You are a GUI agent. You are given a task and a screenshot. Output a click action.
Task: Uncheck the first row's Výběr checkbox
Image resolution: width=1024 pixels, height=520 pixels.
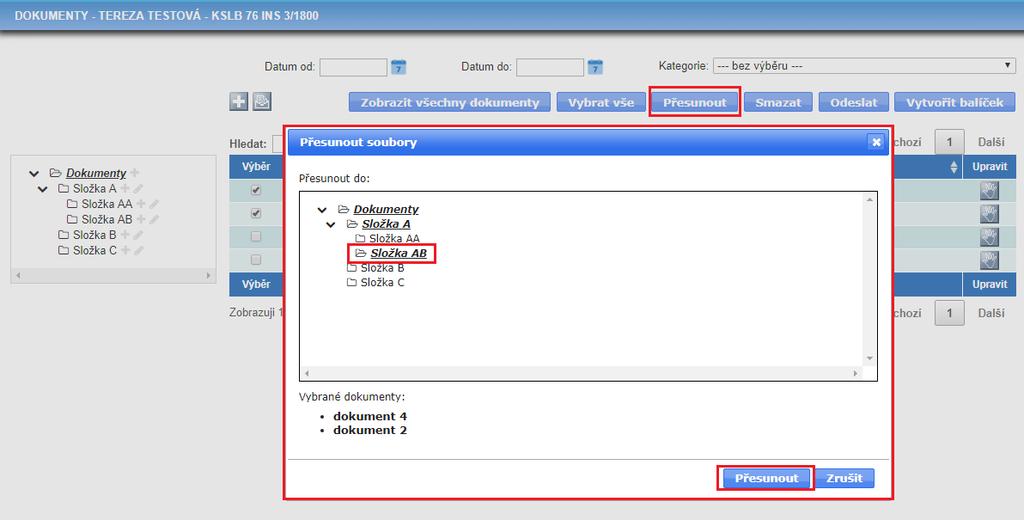click(256, 190)
